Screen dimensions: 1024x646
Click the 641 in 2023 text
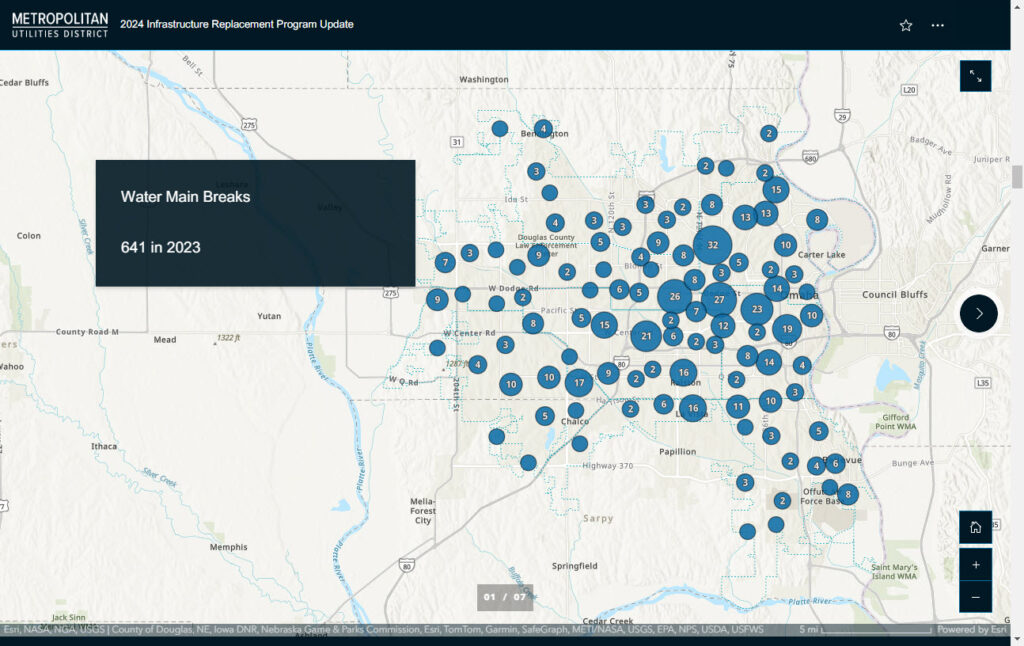point(160,248)
